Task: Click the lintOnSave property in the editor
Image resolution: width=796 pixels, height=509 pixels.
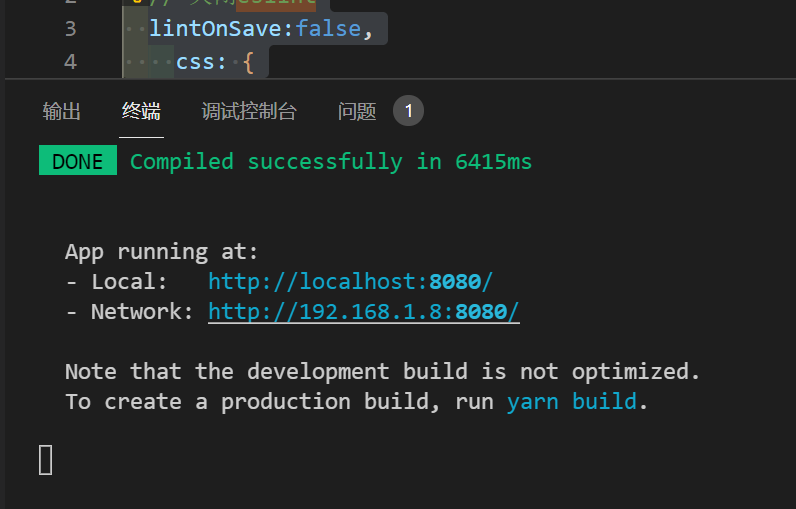Action: (215, 28)
